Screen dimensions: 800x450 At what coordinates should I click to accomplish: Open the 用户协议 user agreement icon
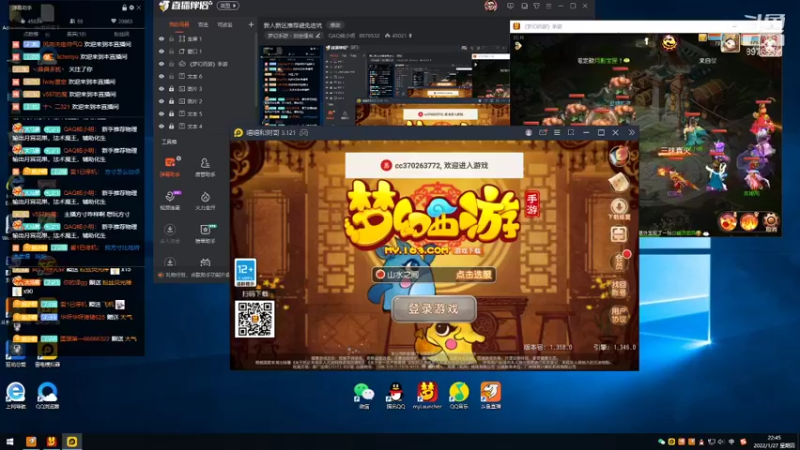click(x=619, y=315)
